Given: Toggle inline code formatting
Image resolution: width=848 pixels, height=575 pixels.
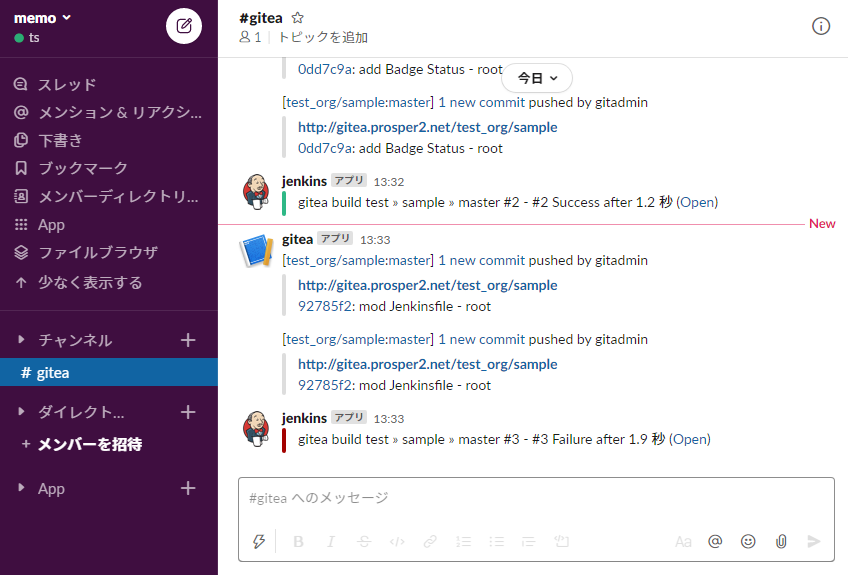Looking at the screenshot, I should point(397,541).
